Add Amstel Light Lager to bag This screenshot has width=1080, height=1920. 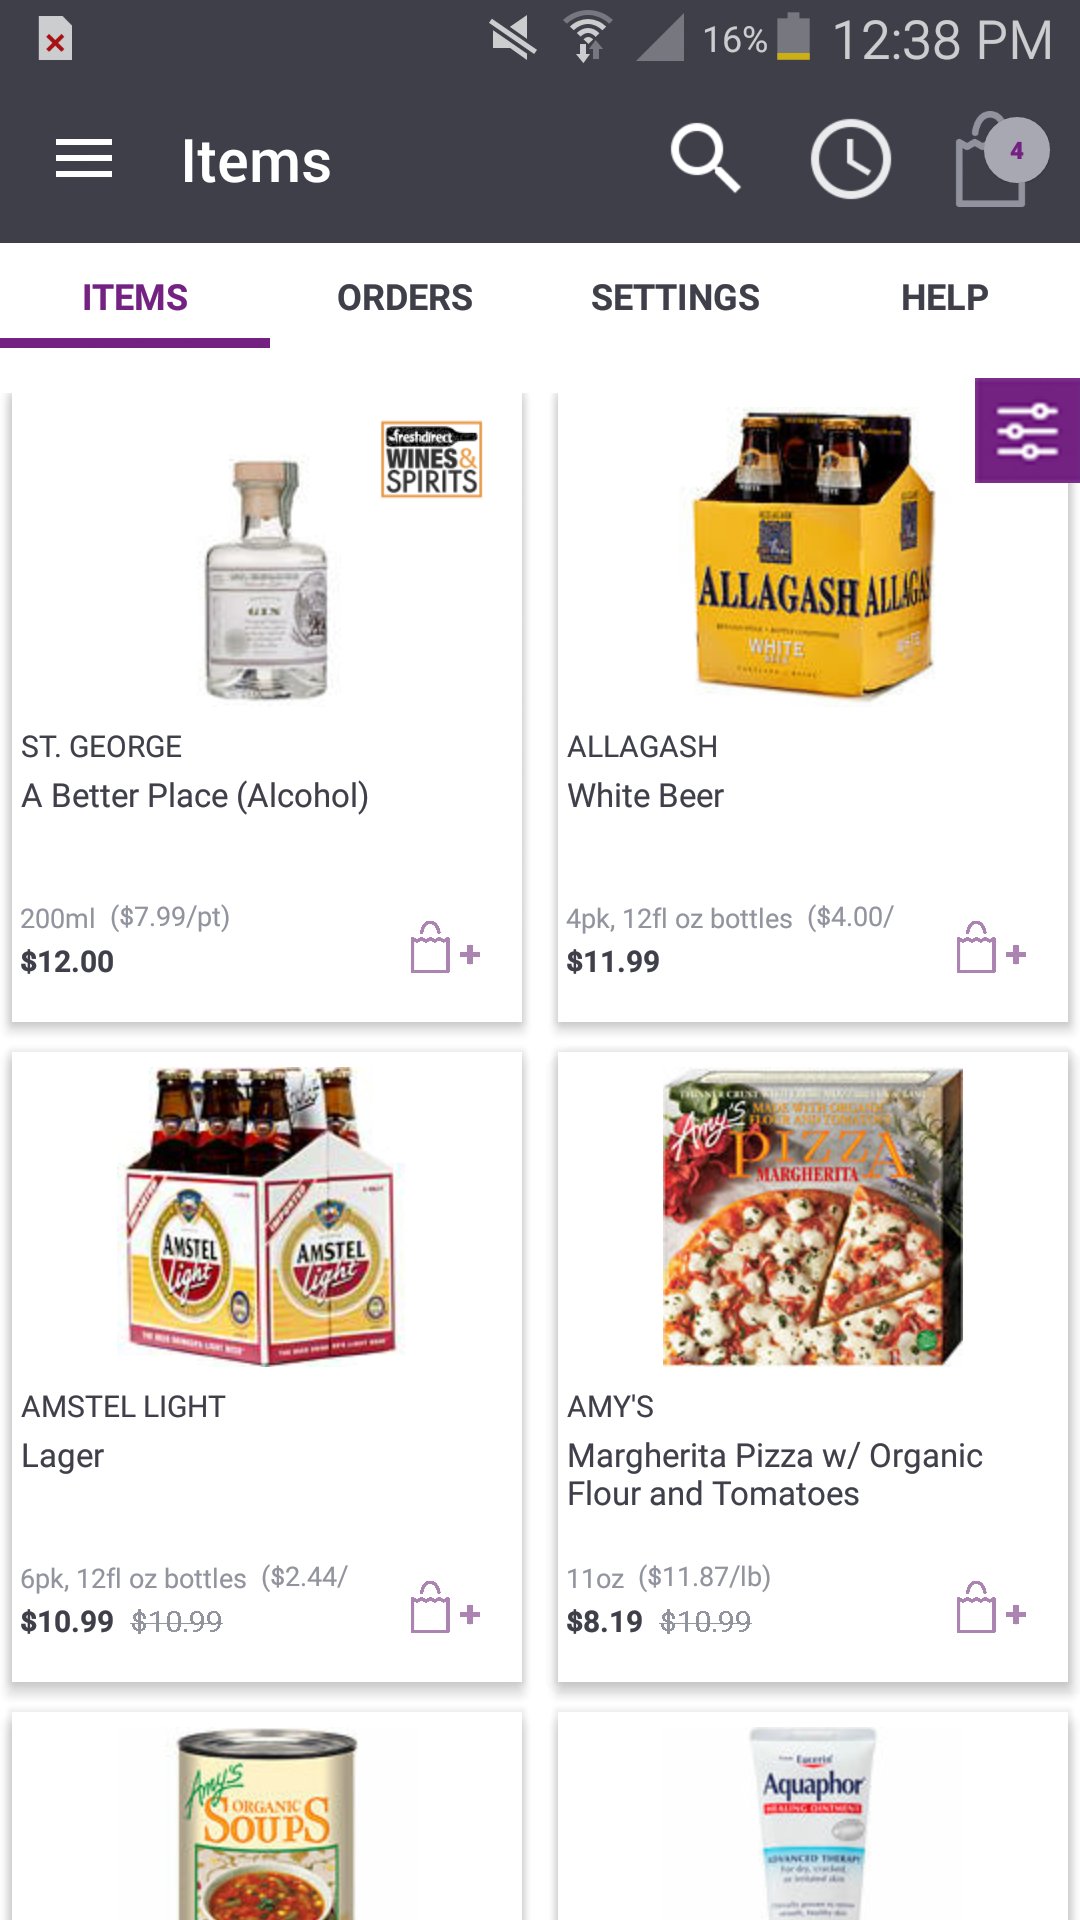click(x=445, y=1608)
